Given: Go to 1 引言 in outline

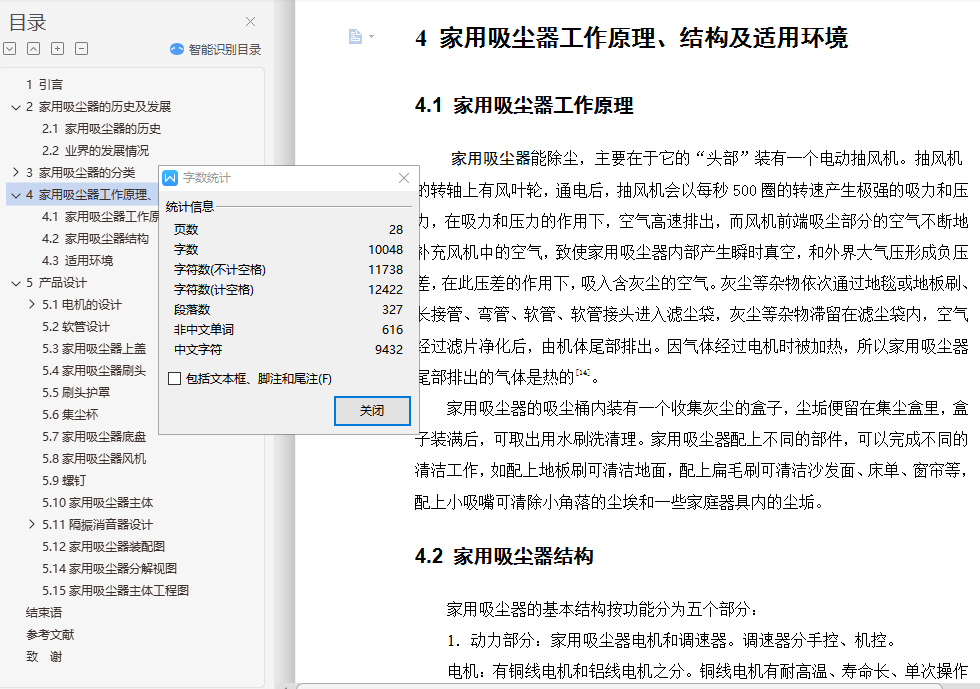Looking at the screenshot, I should tap(44, 84).
